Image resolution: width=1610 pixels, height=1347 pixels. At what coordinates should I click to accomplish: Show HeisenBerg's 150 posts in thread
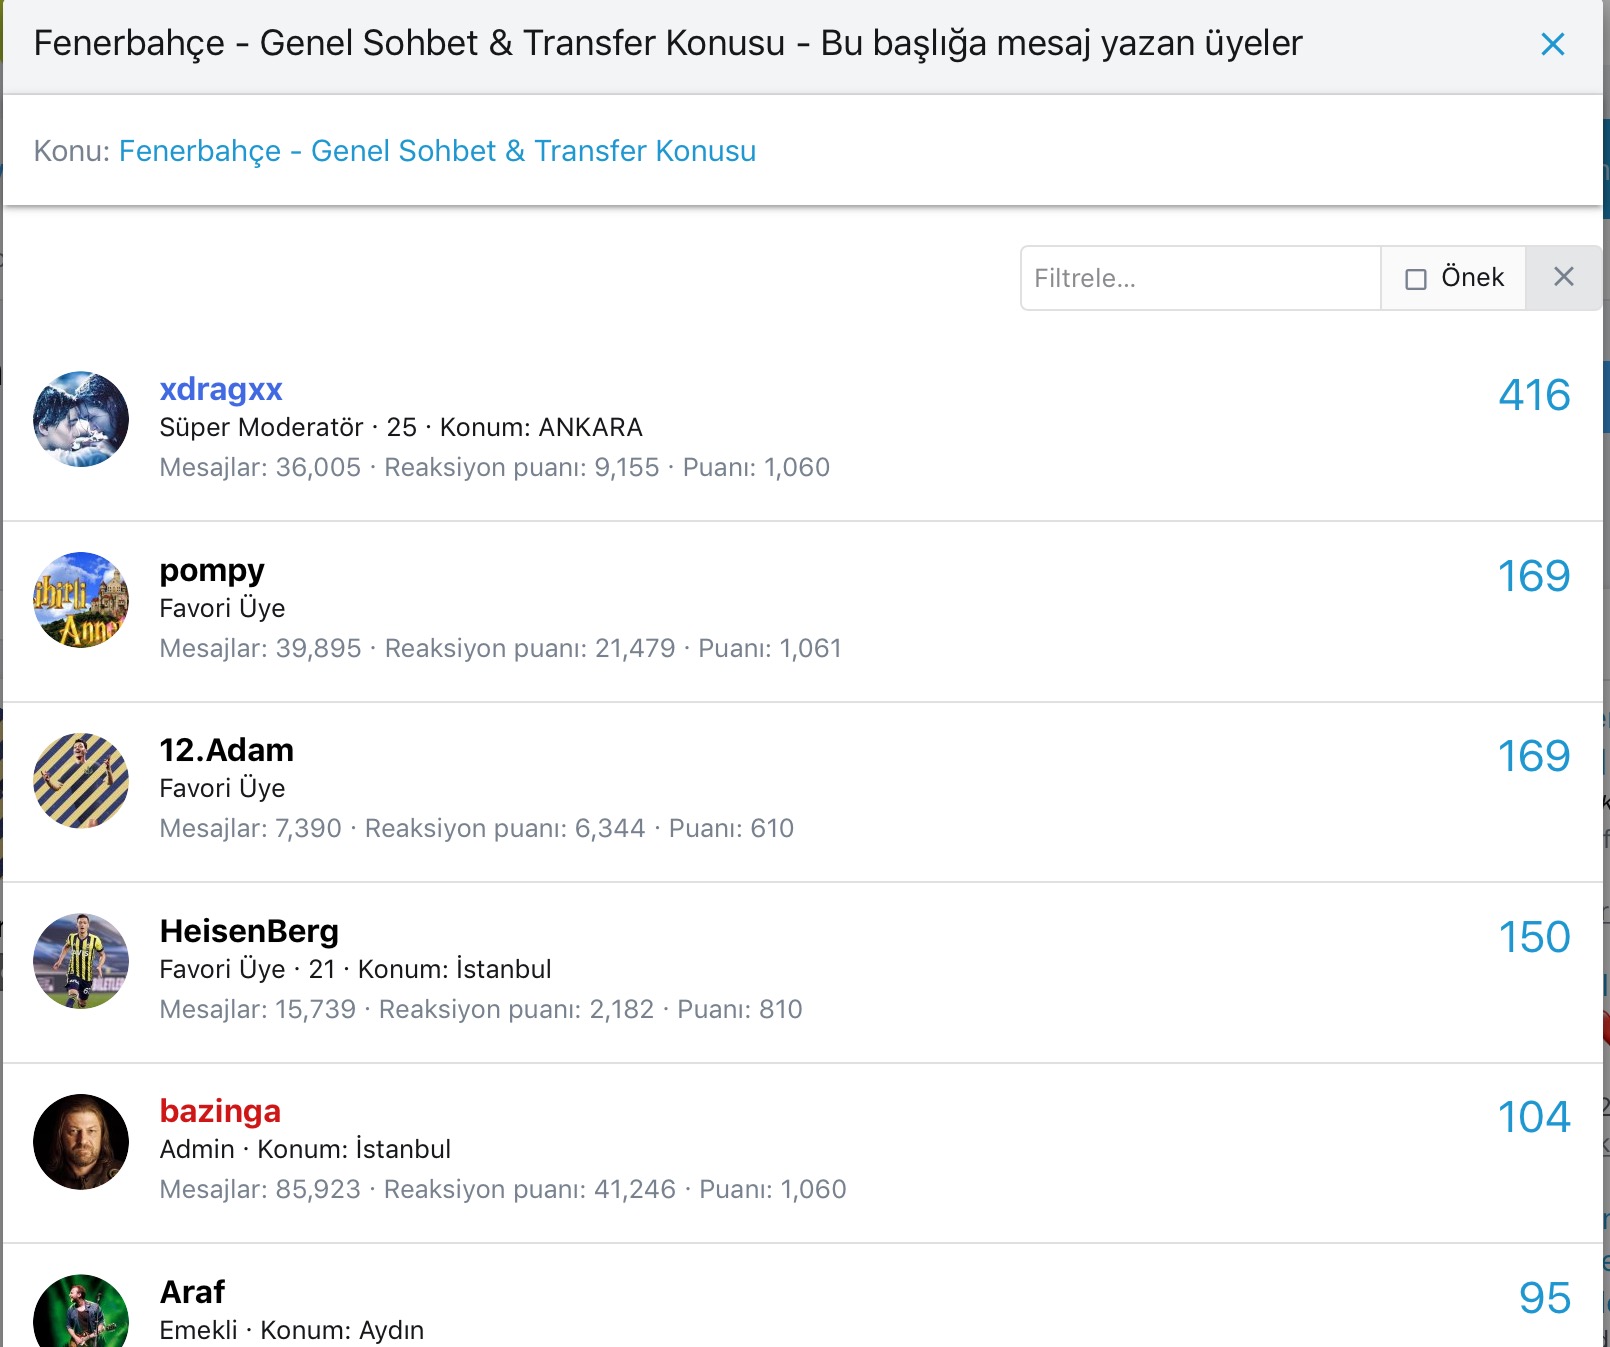point(1533,937)
